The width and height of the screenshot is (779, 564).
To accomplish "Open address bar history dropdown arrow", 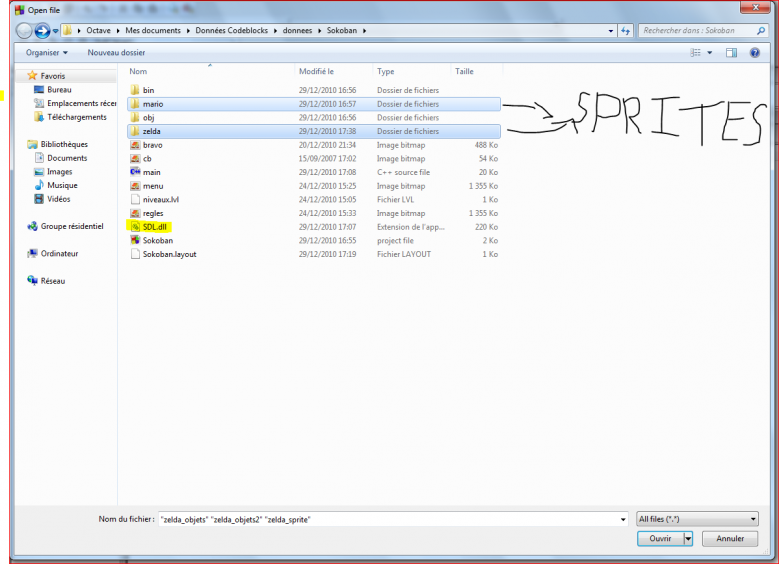I will point(611,31).
